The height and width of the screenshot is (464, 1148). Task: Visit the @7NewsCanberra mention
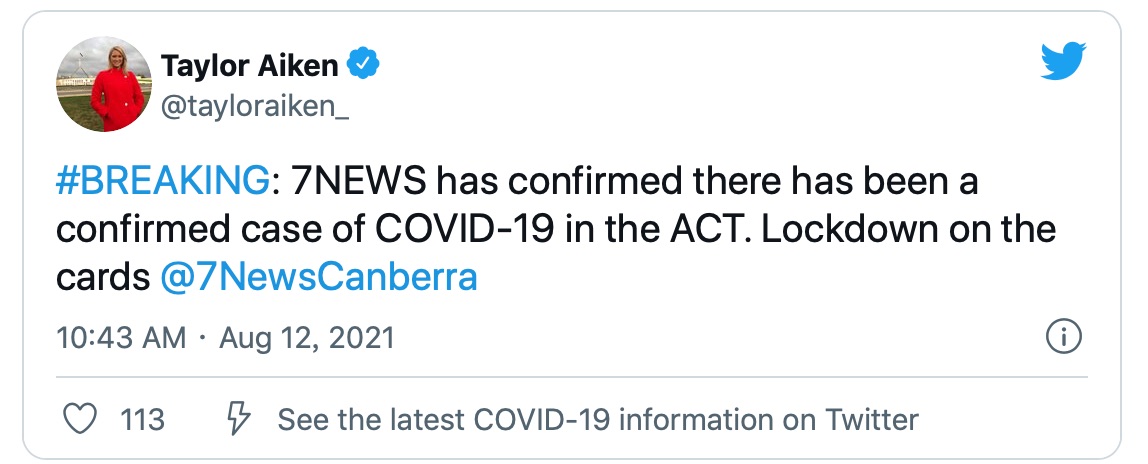click(318, 277)
